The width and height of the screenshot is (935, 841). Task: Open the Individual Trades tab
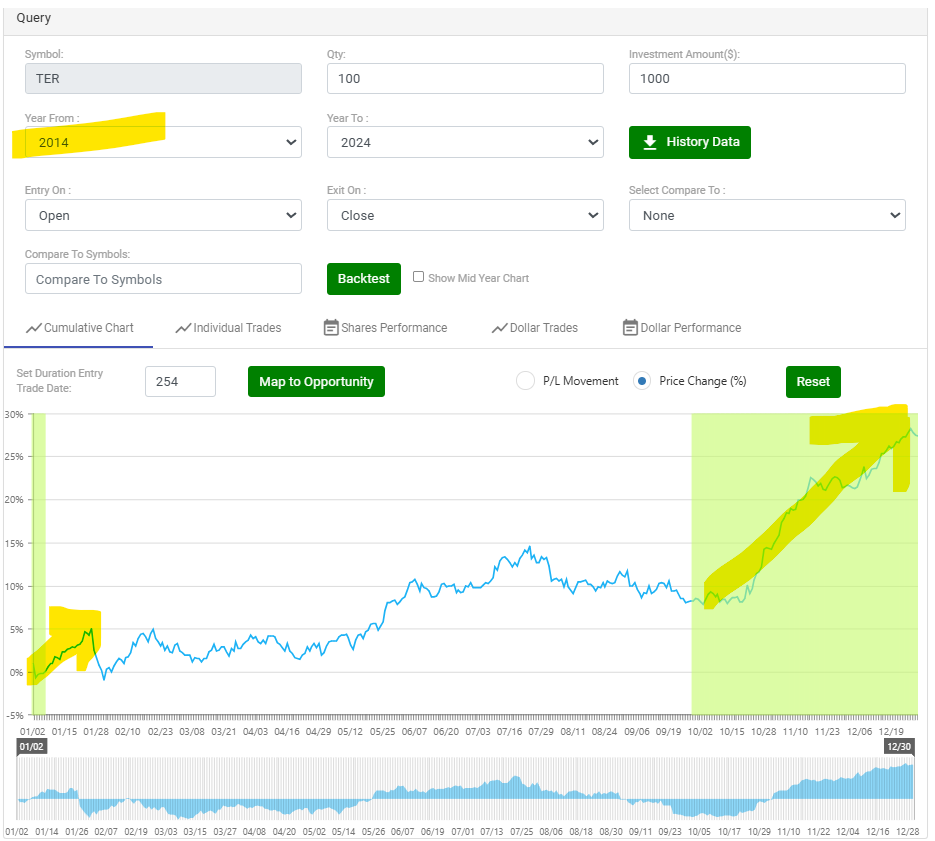pos(228,328)
